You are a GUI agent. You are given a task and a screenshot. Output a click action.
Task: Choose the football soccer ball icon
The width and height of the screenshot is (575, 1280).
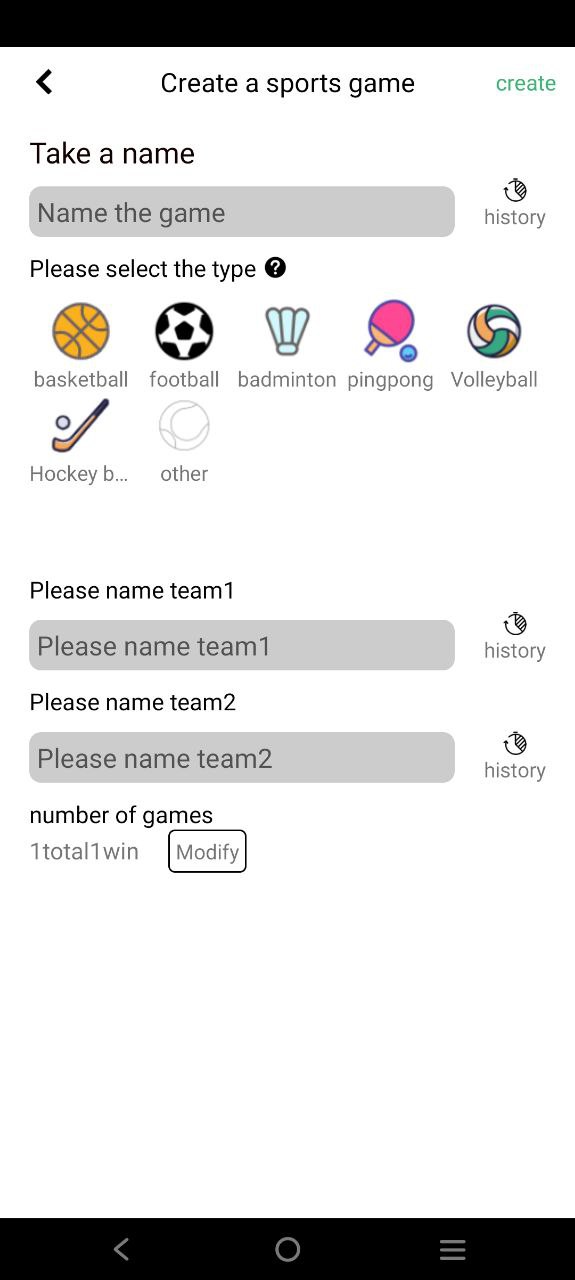point(184,331)
